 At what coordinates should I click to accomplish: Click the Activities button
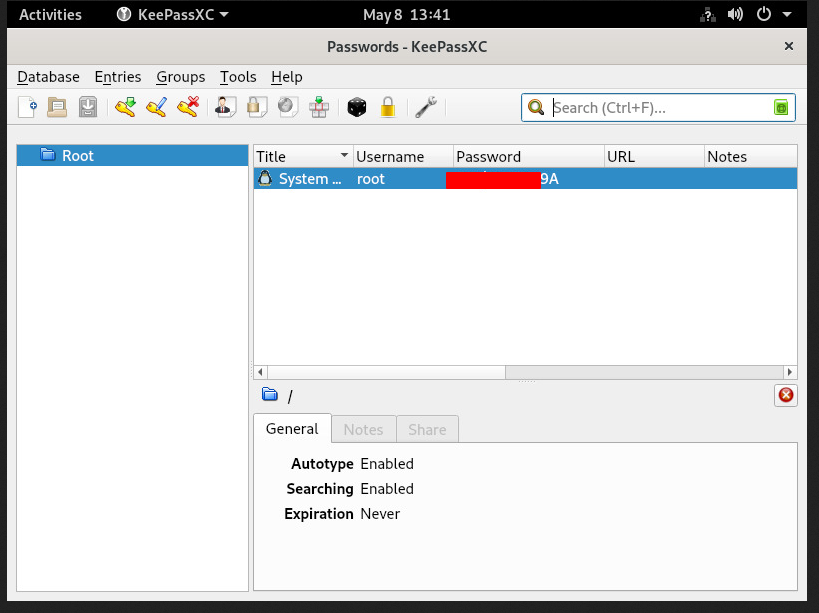click(x=50, y=14)
